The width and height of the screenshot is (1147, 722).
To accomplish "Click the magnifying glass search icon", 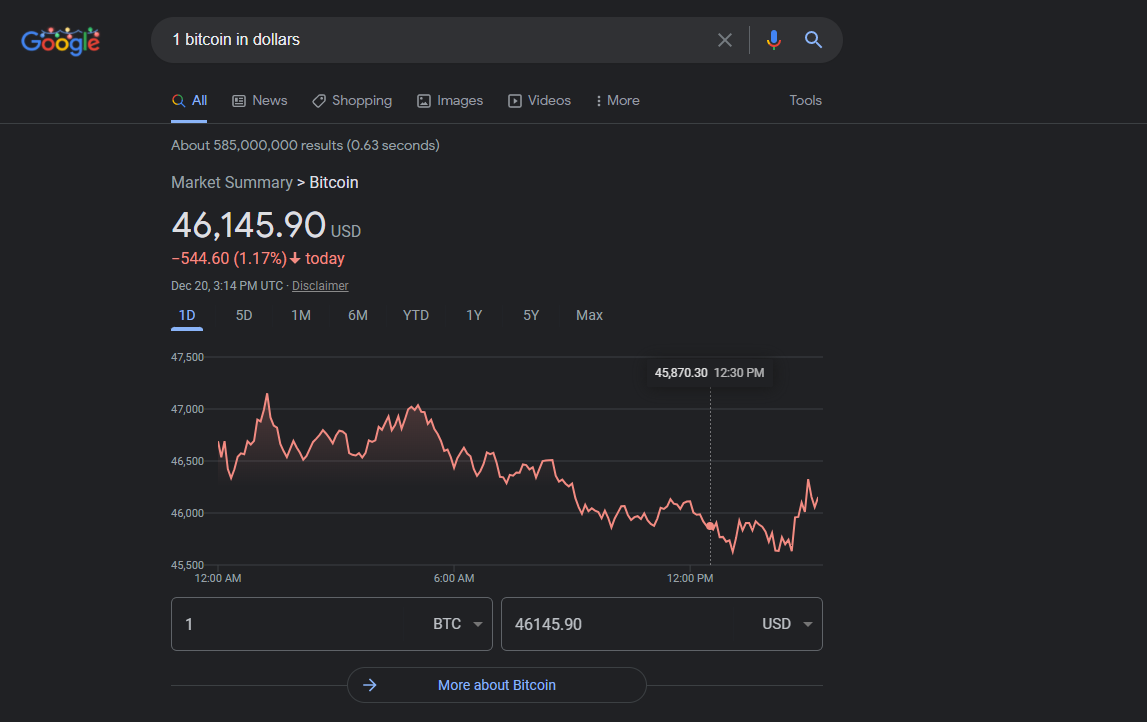I will [x=813, y=40].
